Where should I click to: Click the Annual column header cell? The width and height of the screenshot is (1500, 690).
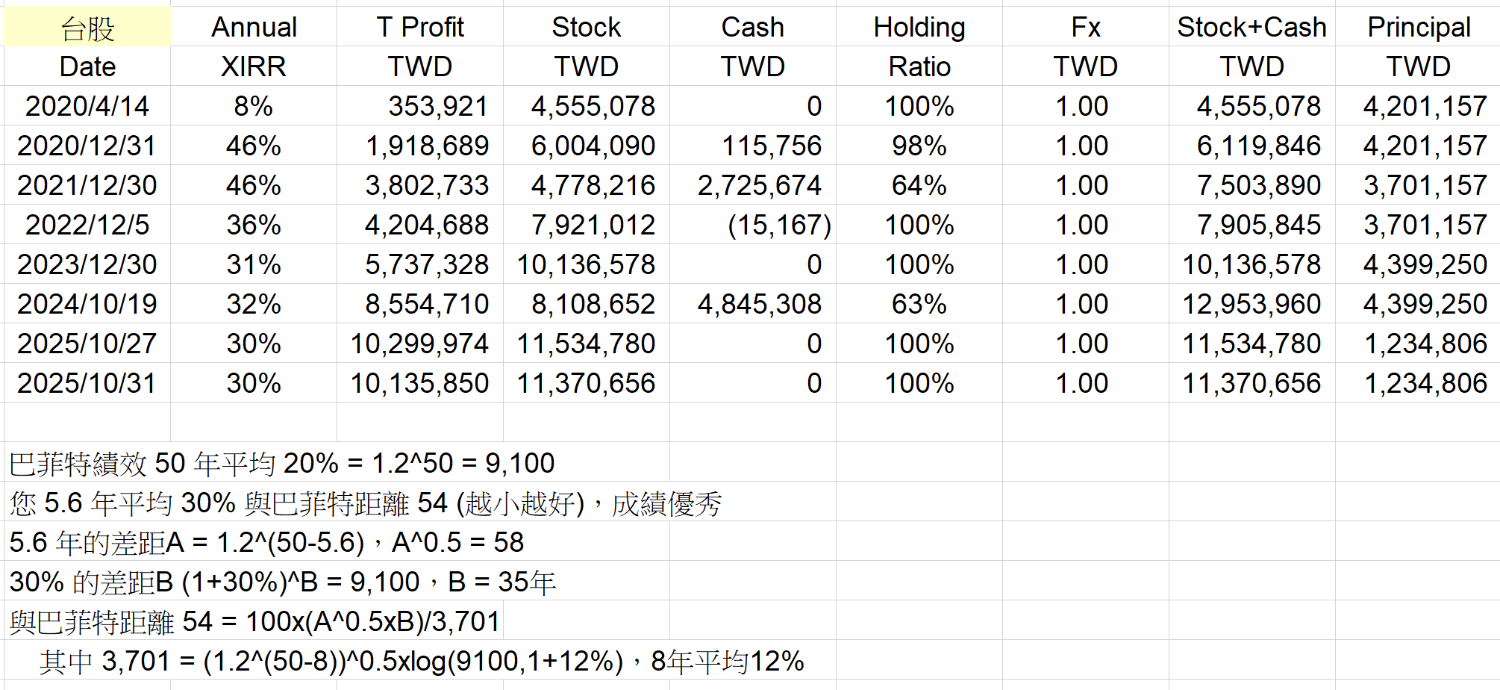tap(254, 28)
